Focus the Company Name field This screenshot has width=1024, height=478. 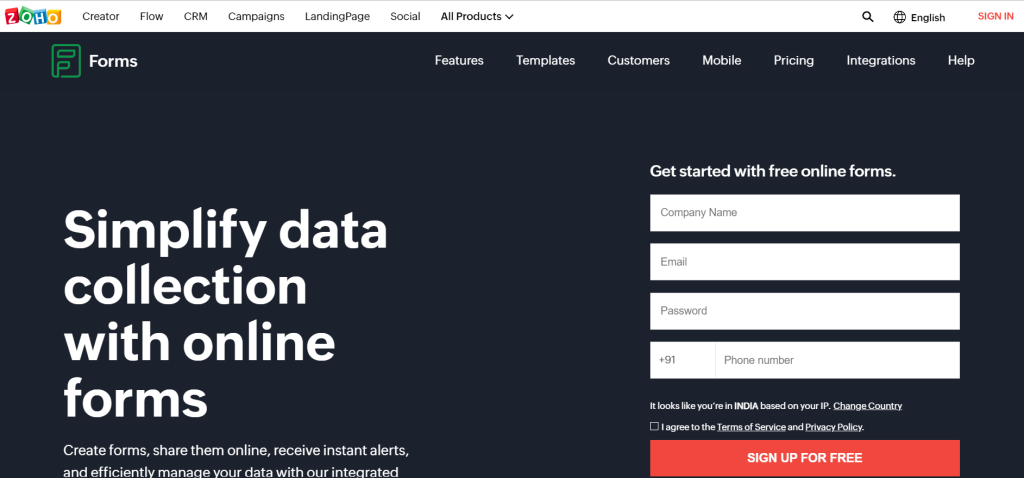805,212
